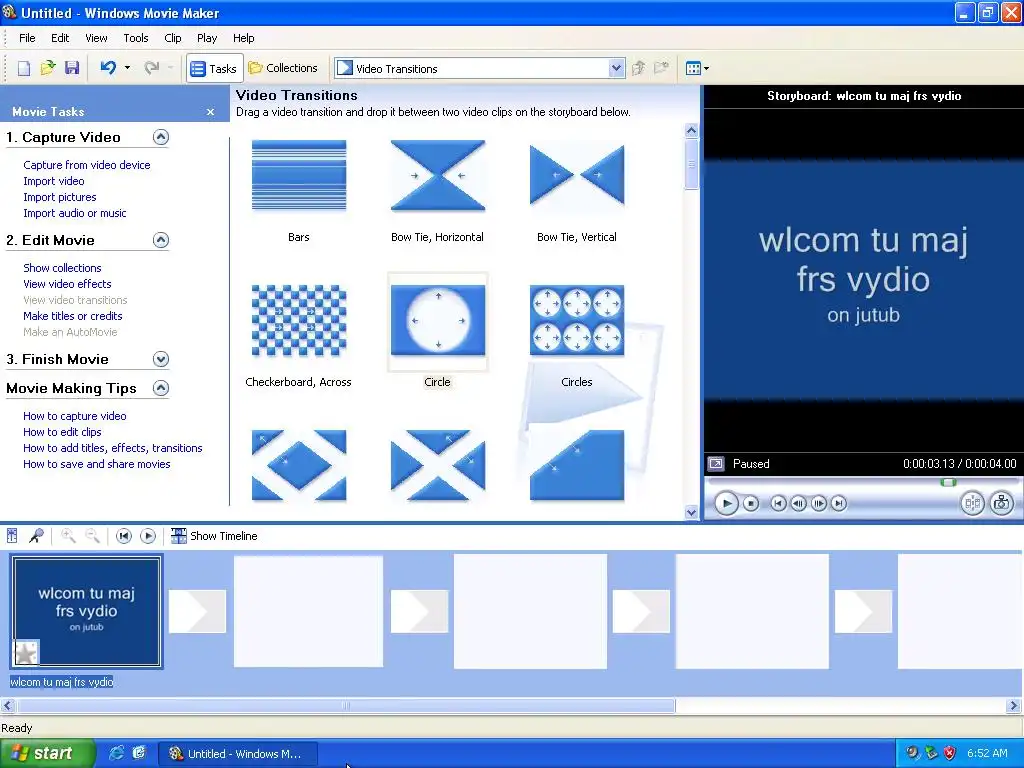Stop the preview monitor playback
This screenshot has width=1024, height=768.
751,504
